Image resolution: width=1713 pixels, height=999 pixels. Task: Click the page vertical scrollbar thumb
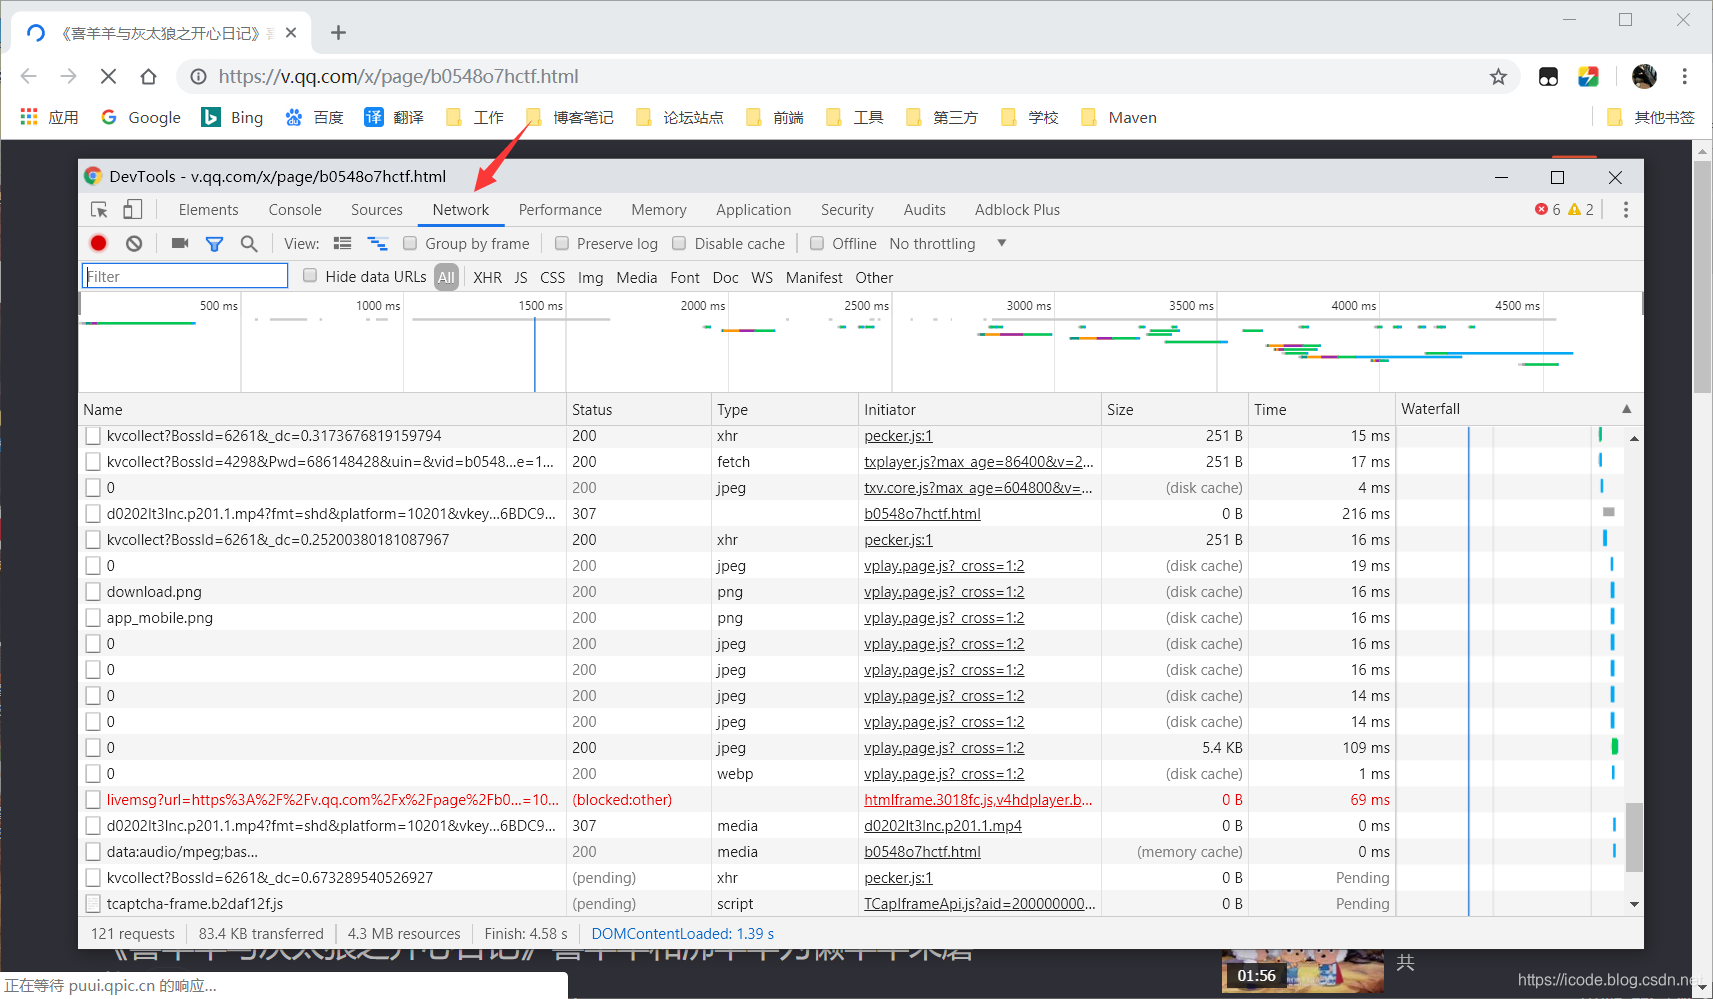point(1703,277)
